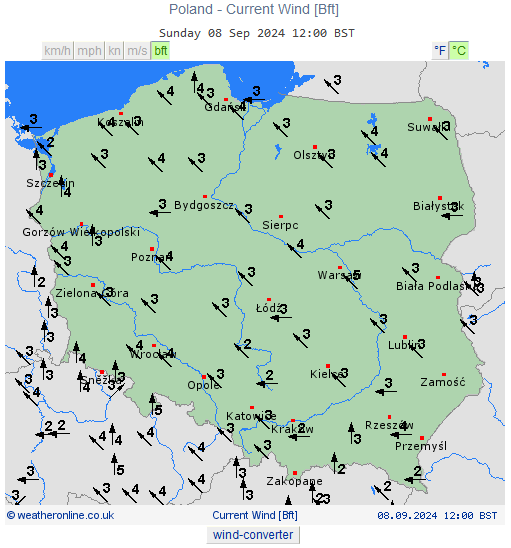Click the Warsaw city label
The width and height of the screenshot is (511, 548).
[339, 275]
